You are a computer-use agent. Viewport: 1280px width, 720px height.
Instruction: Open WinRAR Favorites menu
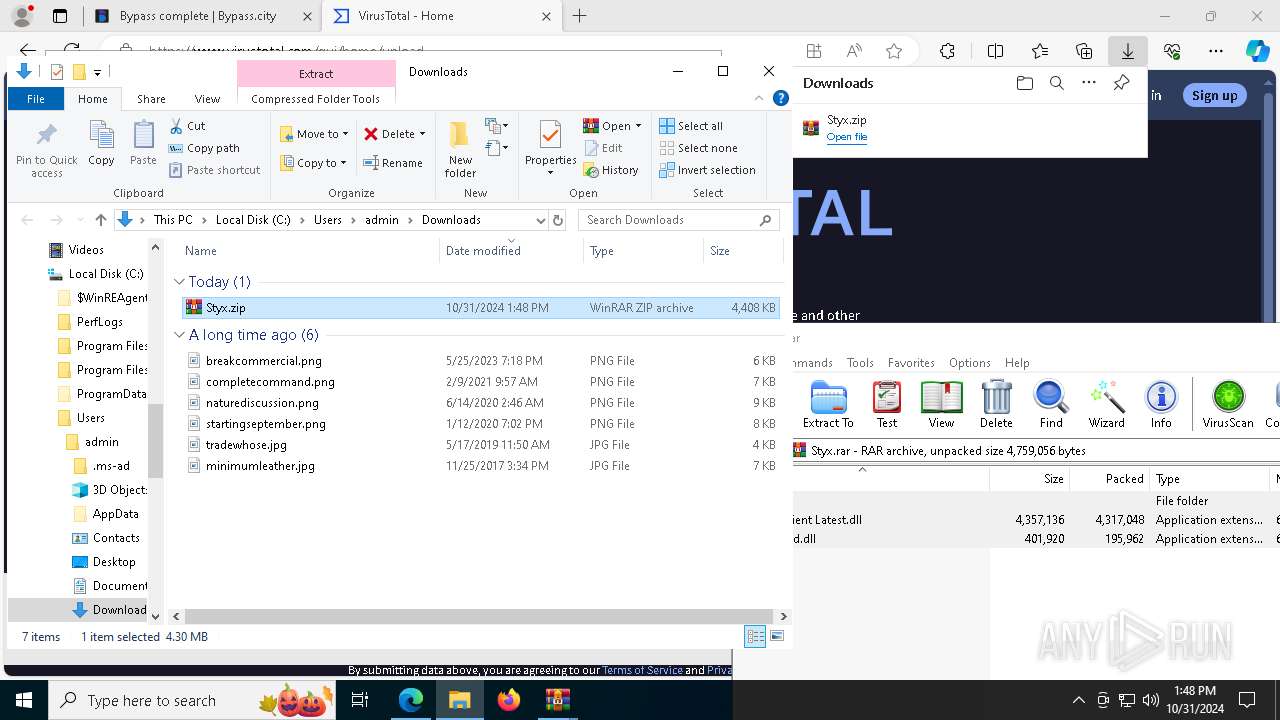click(911, 363)
